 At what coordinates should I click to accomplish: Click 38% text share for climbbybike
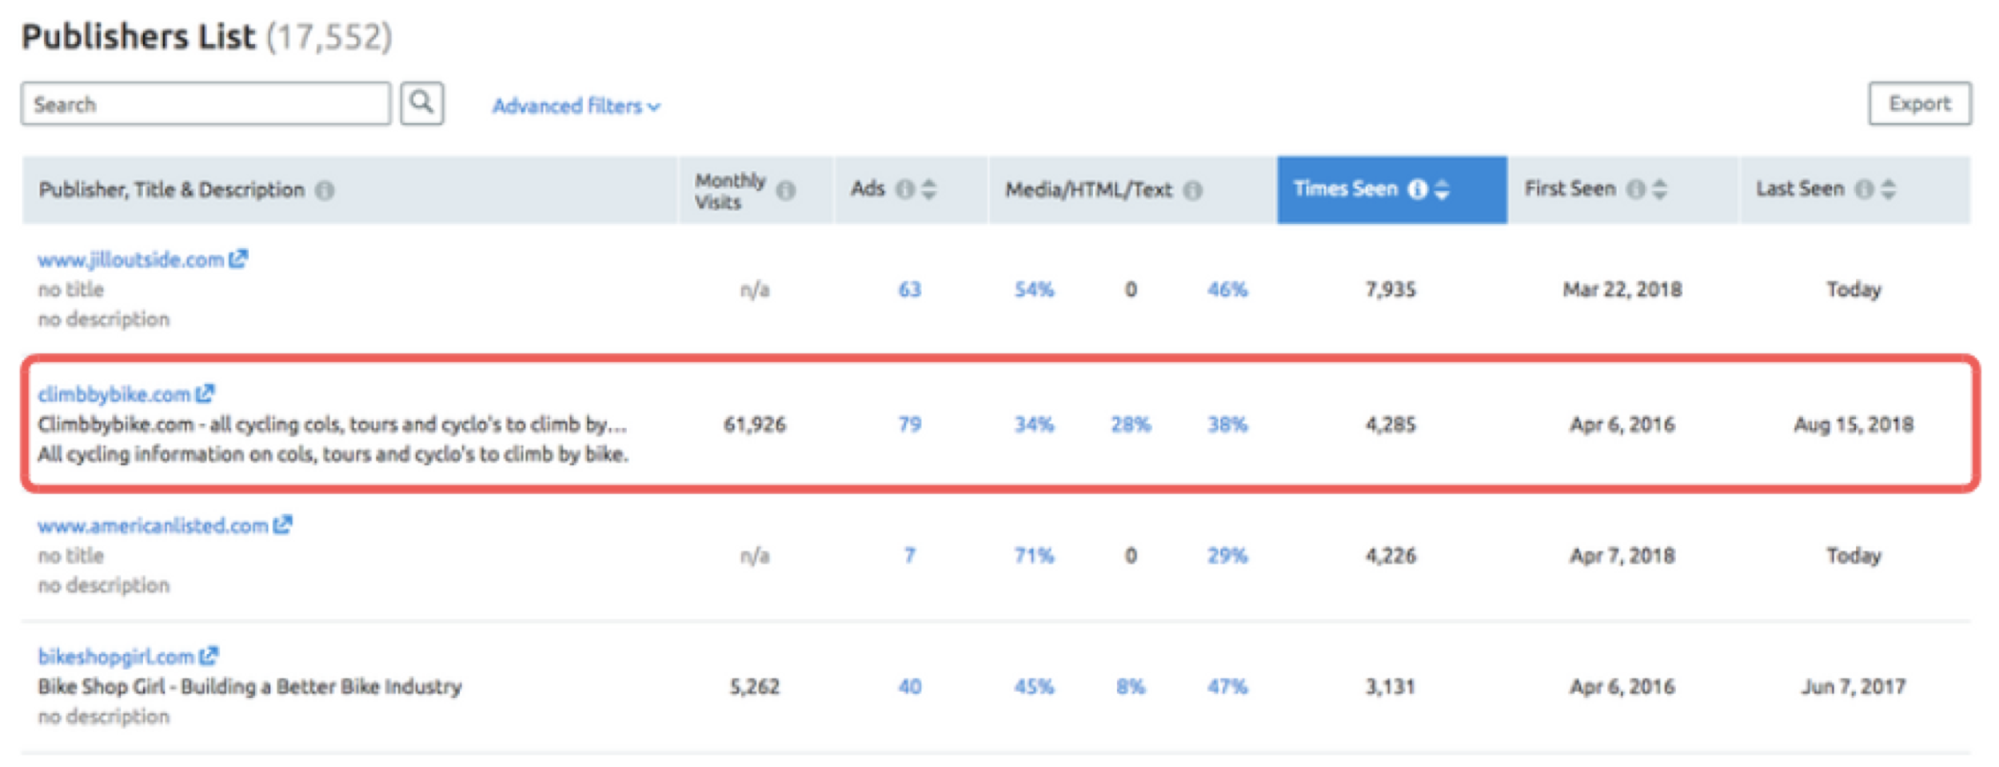coord(1227,425)
